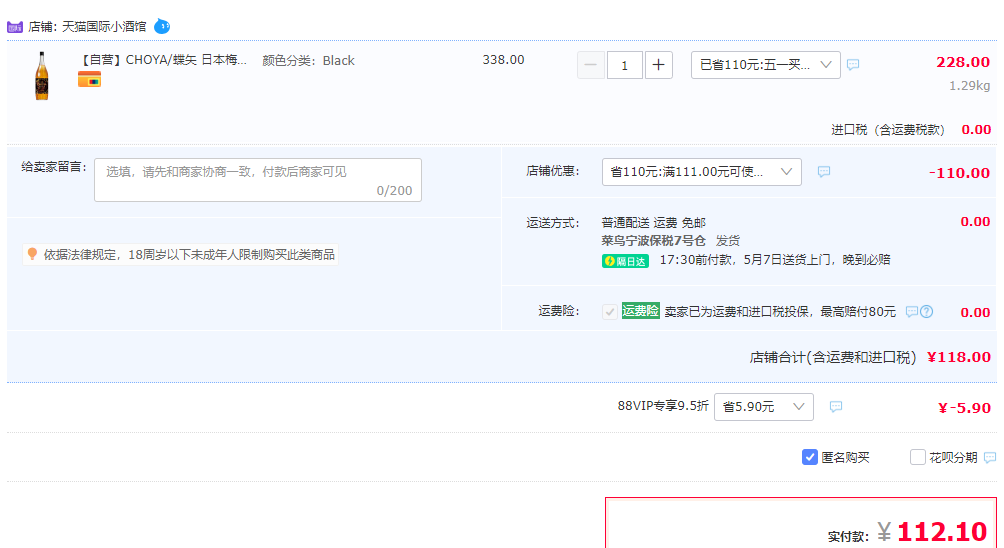Click the unit price 338.00
Screen dimensions: 1004x548
click(503, 60)
